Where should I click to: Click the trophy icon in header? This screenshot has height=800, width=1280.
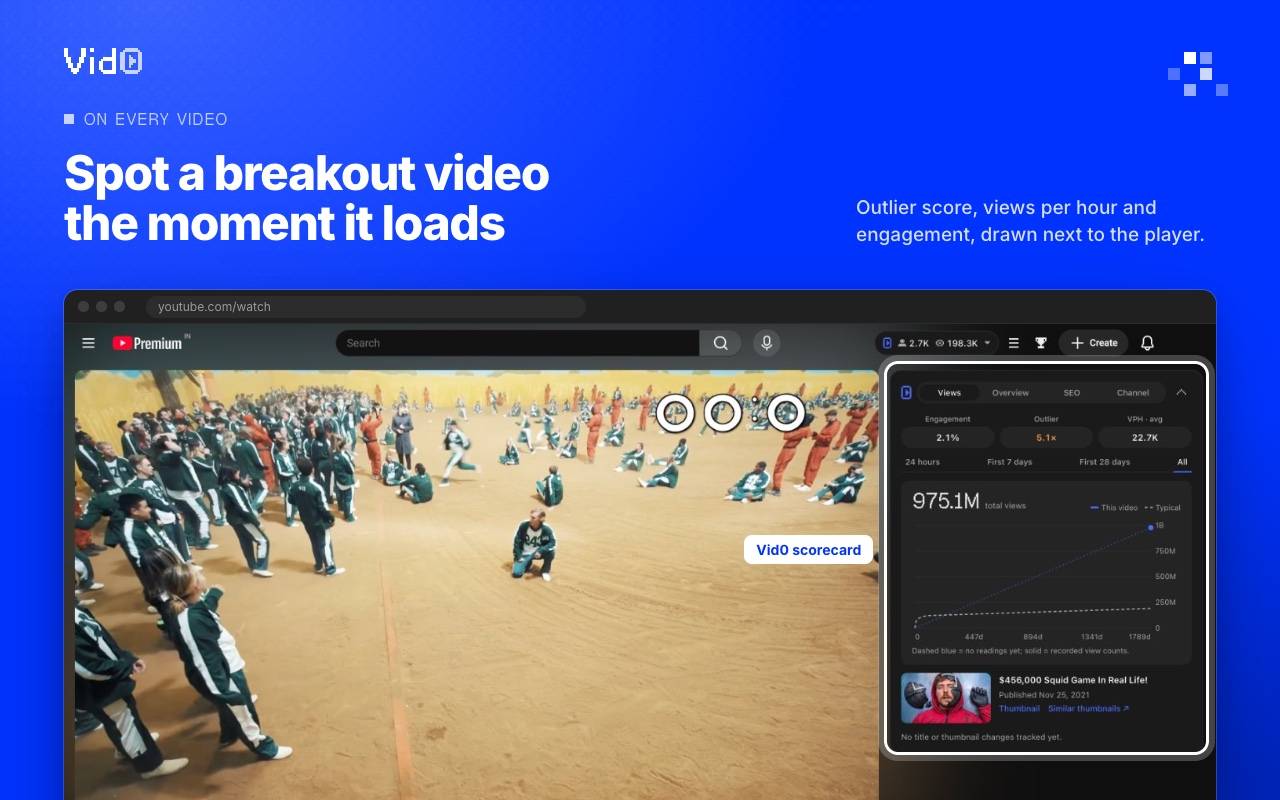click(1041, 343)
